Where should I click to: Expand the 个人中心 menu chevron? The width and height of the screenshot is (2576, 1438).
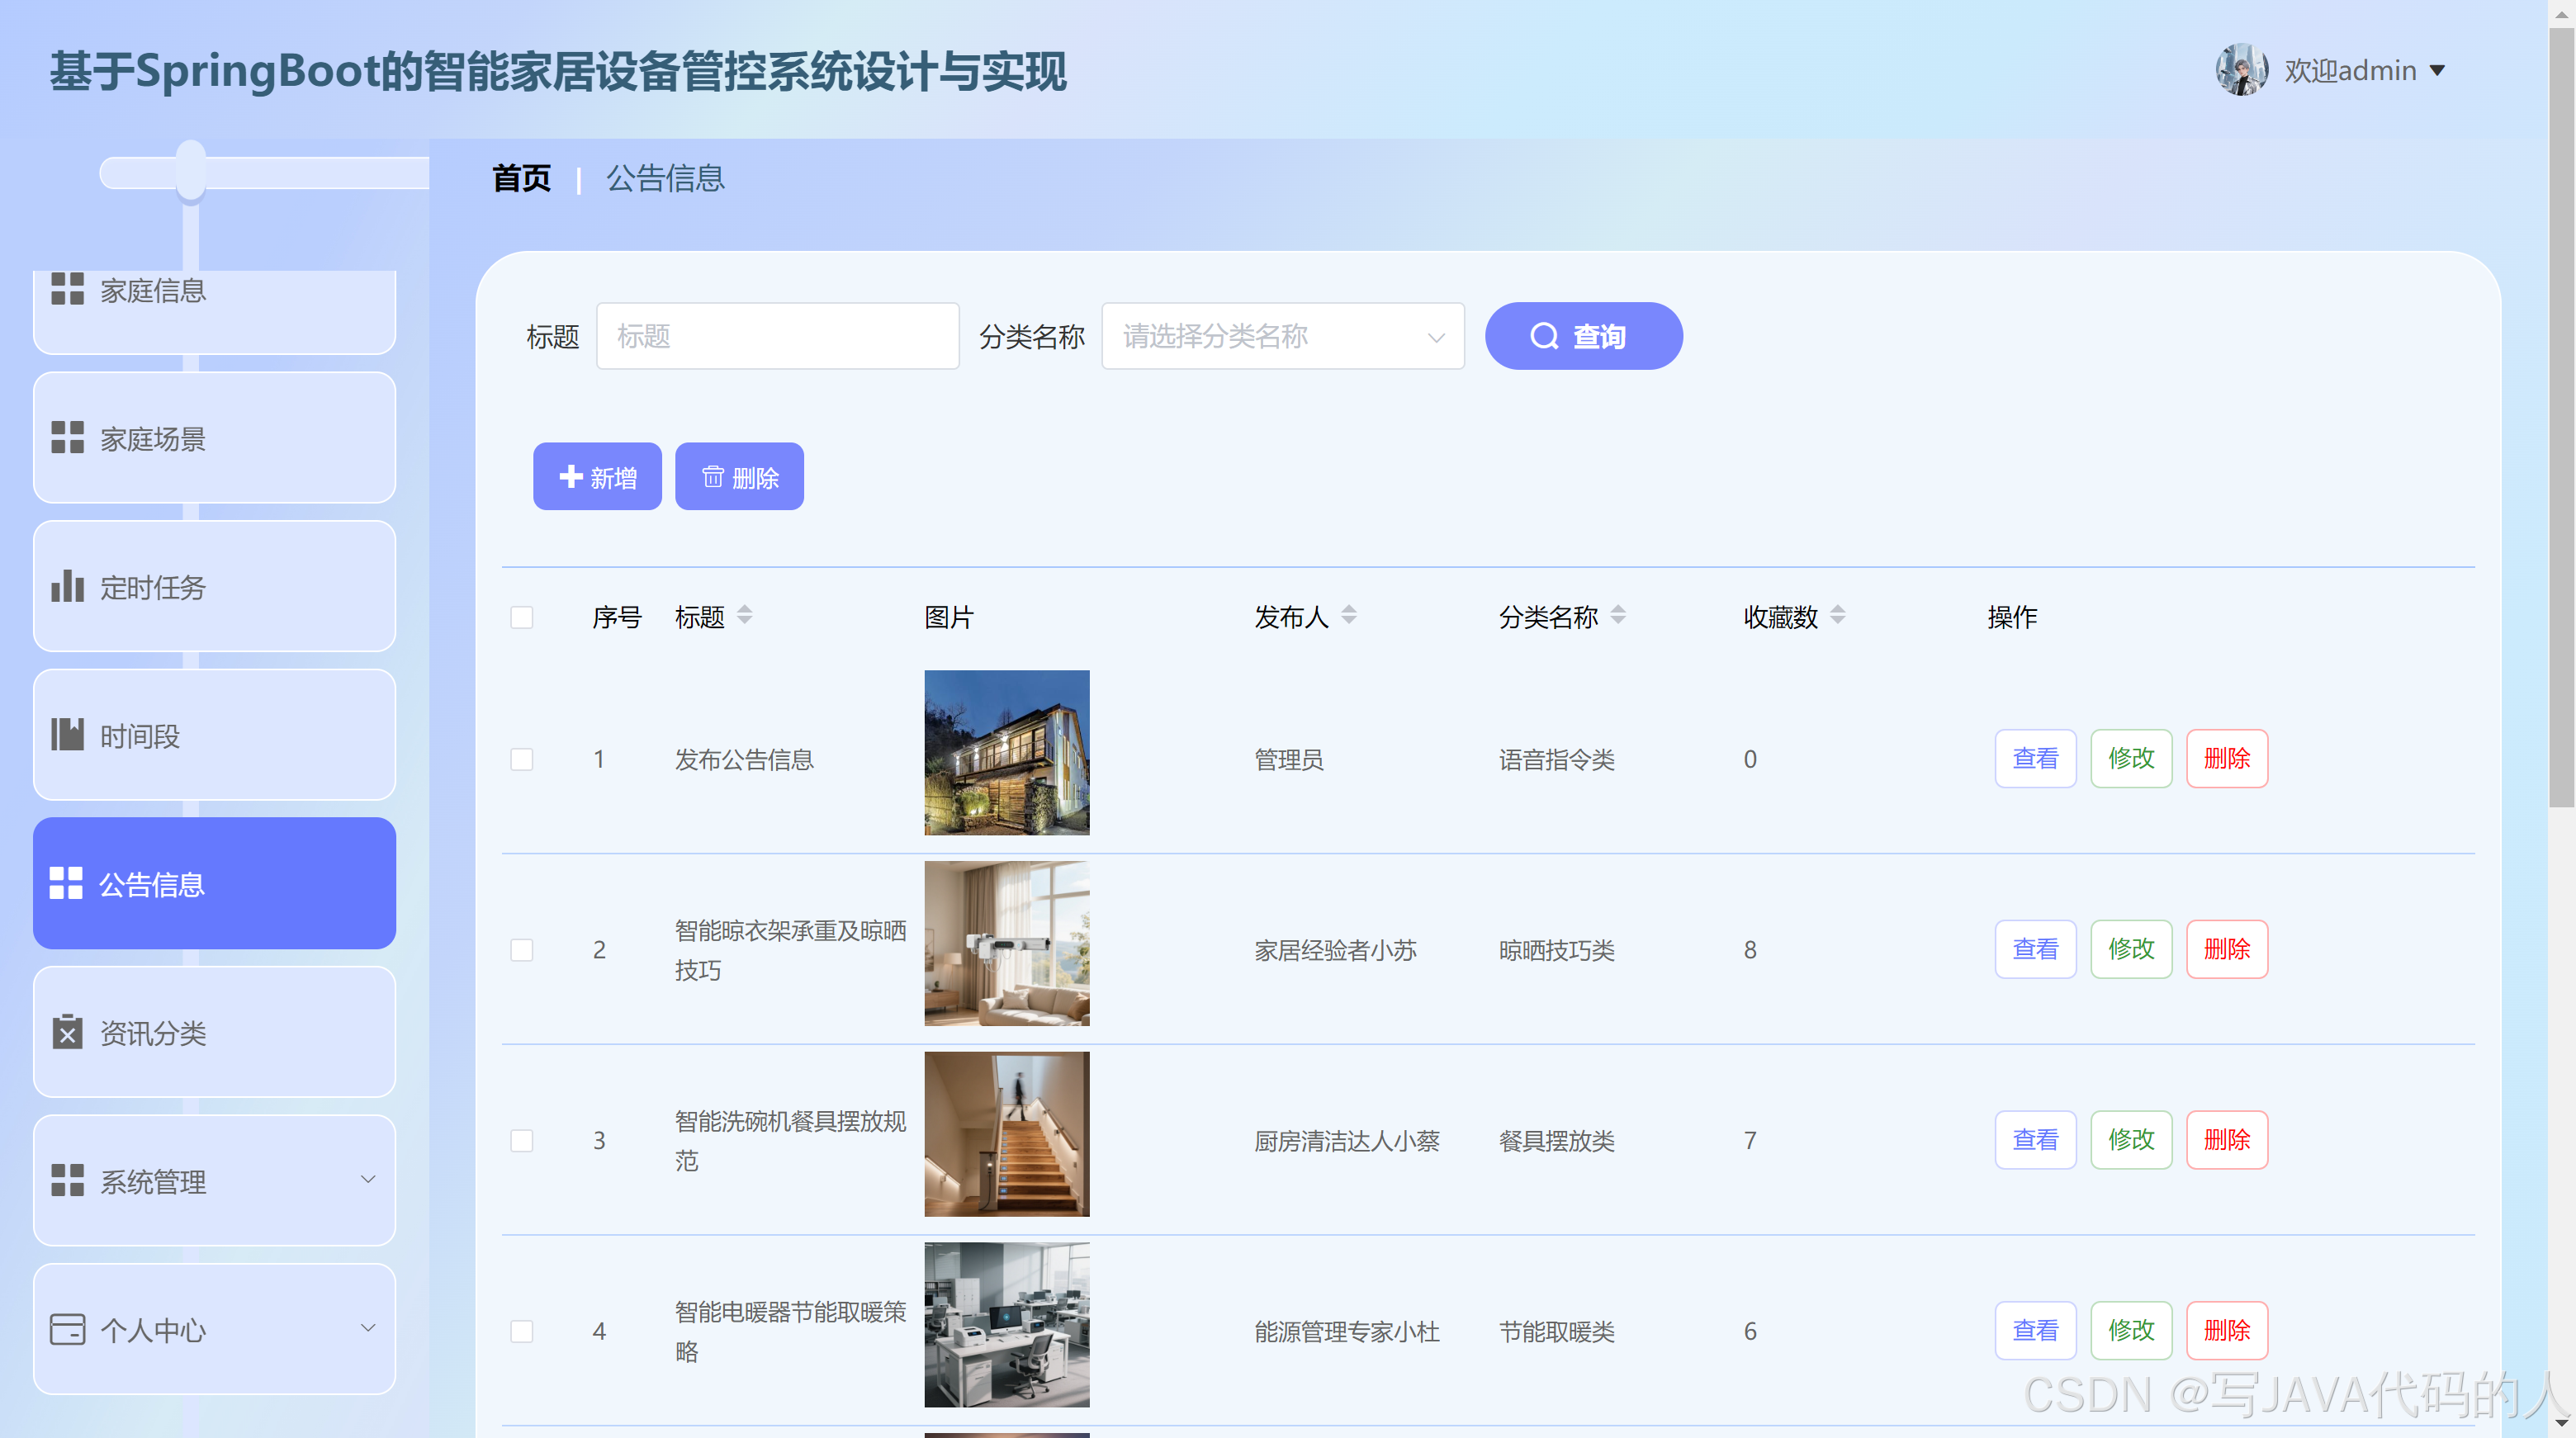pos(368,1327)
